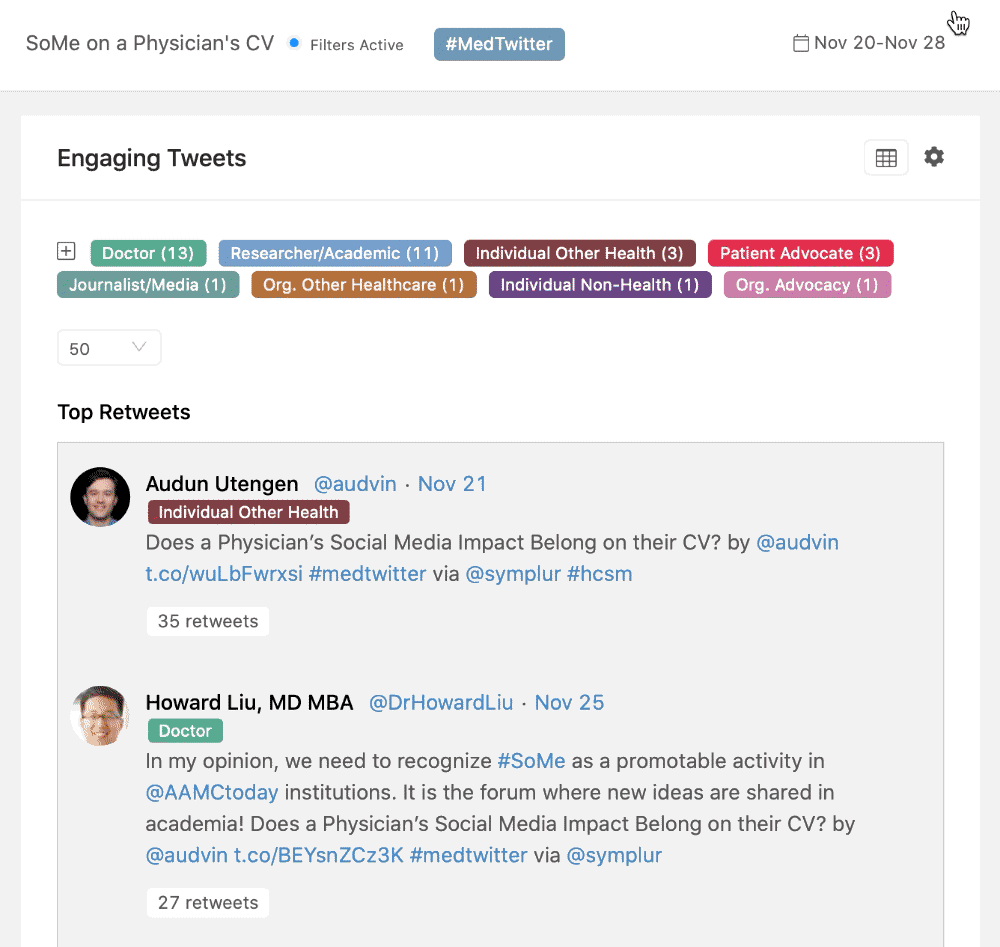This screenshot has width=1000, height=947.
Task: Click the Org. Advocacy (1) pink tag
Action: click(x=807, y=284)
